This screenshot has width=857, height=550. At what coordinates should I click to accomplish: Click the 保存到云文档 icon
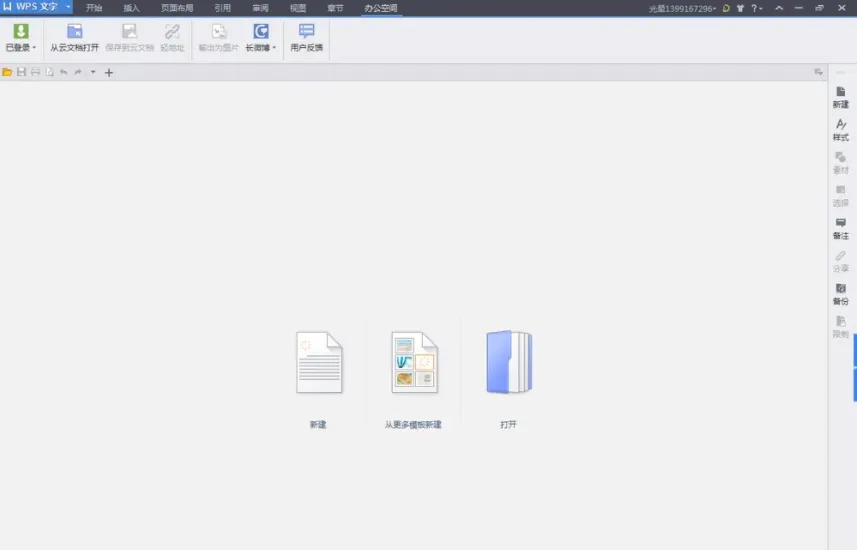pos(130,31)
